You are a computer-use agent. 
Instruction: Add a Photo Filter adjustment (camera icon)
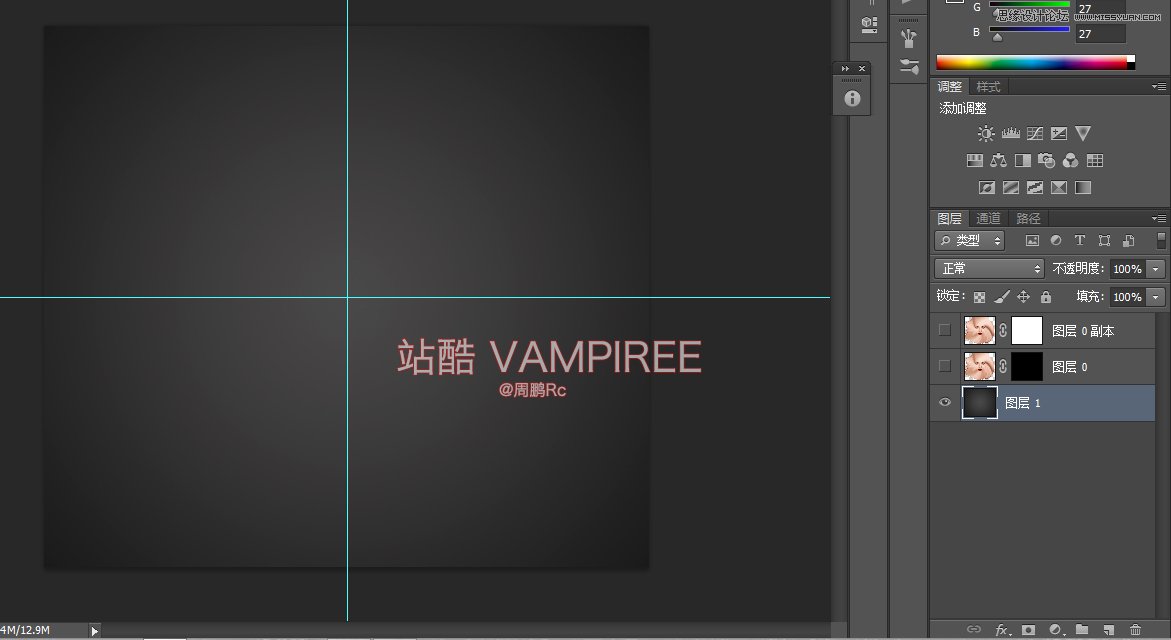click(1046, 161)
